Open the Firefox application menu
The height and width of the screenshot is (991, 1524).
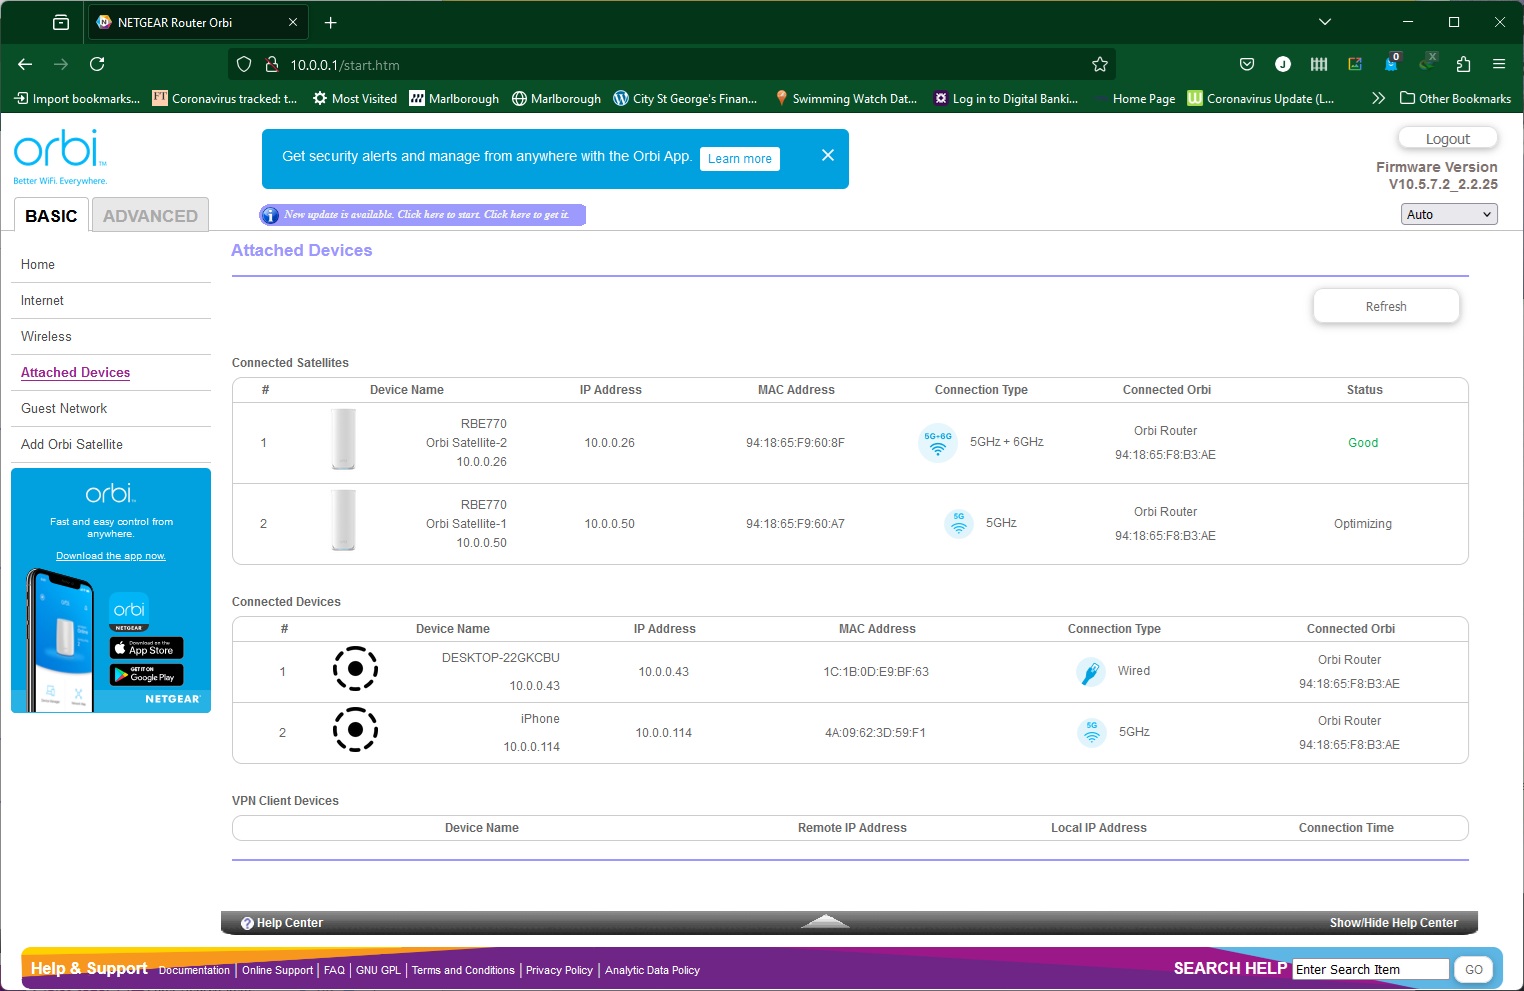(1498, 65)
